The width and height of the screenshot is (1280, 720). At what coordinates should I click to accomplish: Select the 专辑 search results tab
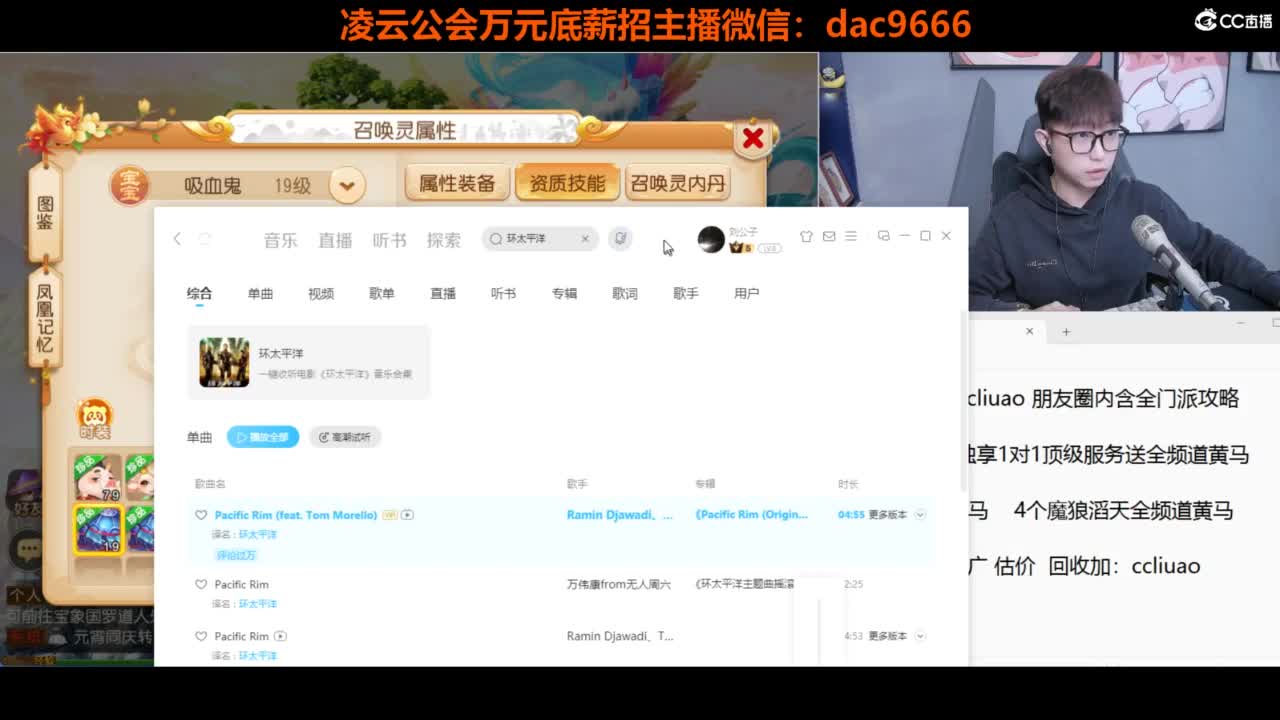pyautogui.click(x=564, y=293)
